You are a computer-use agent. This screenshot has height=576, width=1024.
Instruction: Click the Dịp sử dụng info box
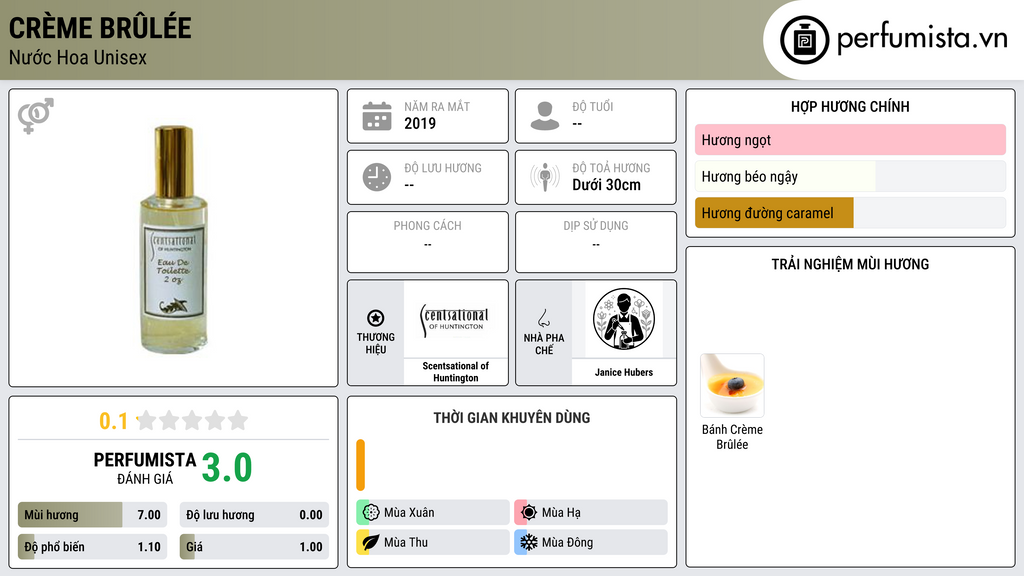[x=596, y=242]
